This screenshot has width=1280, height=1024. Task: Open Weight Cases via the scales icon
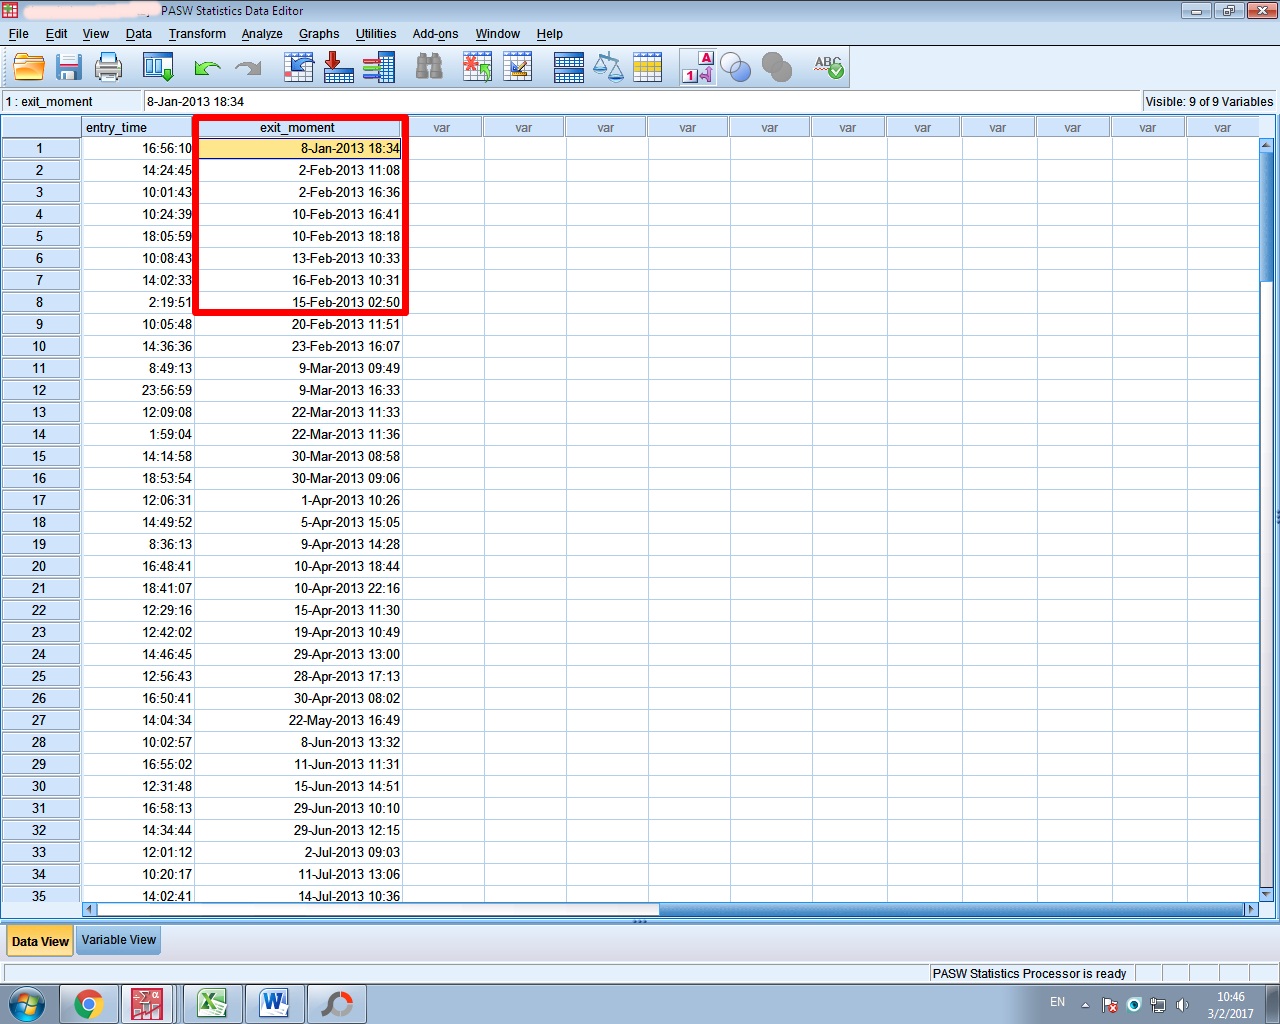(x=608, y=68)
